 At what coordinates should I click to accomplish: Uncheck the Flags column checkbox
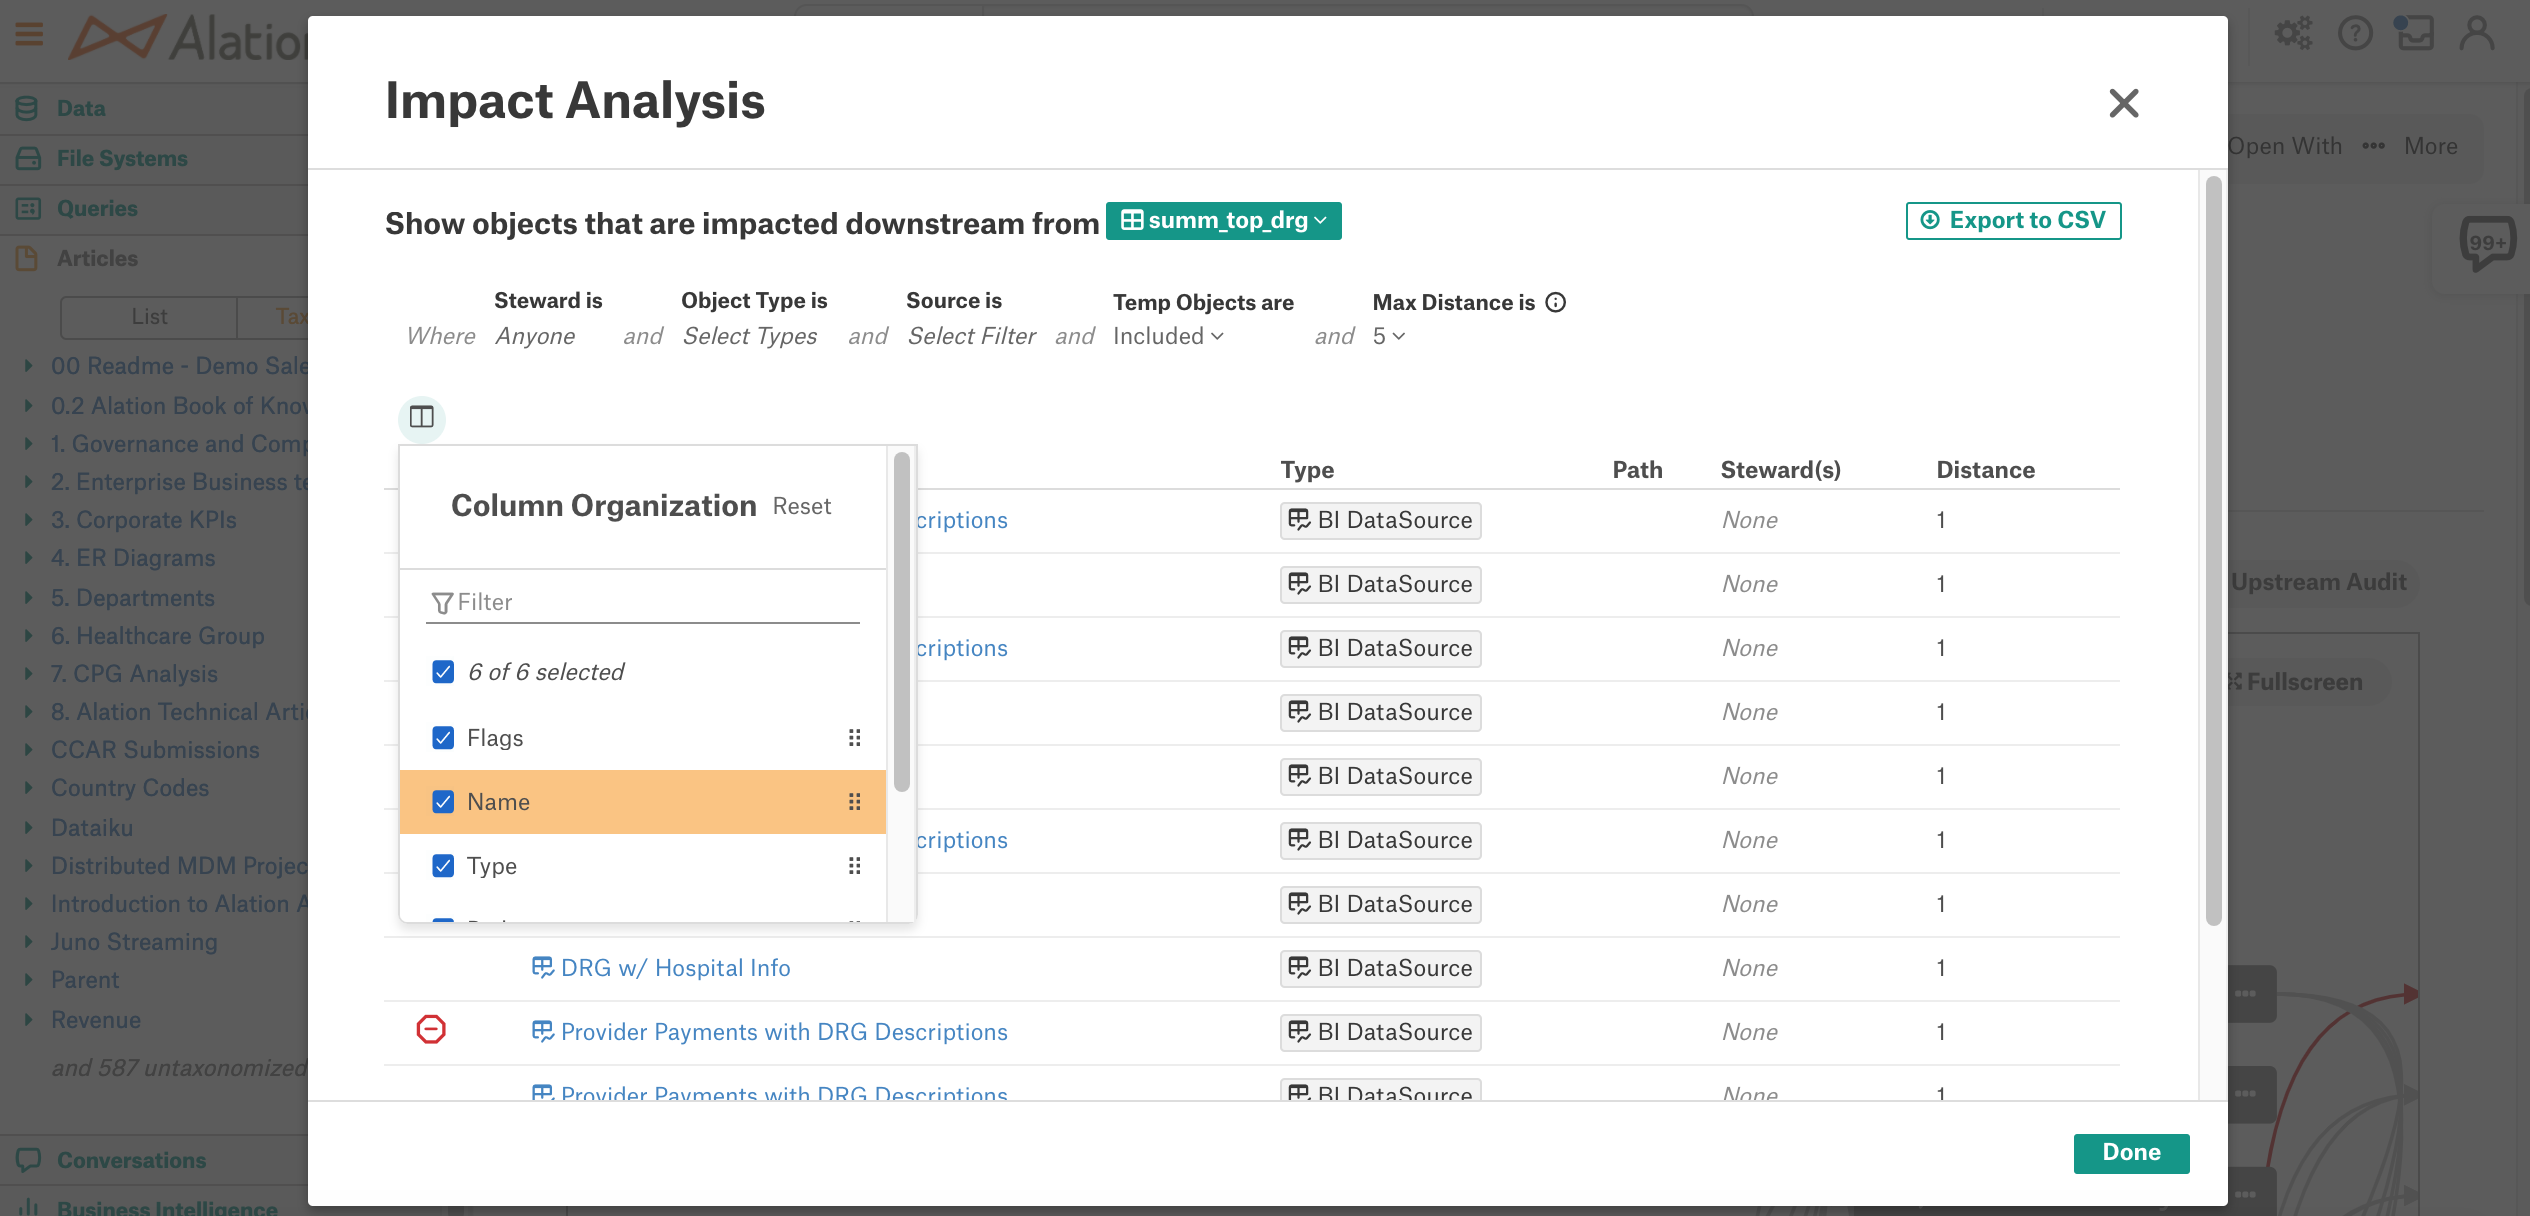(443, 738)
